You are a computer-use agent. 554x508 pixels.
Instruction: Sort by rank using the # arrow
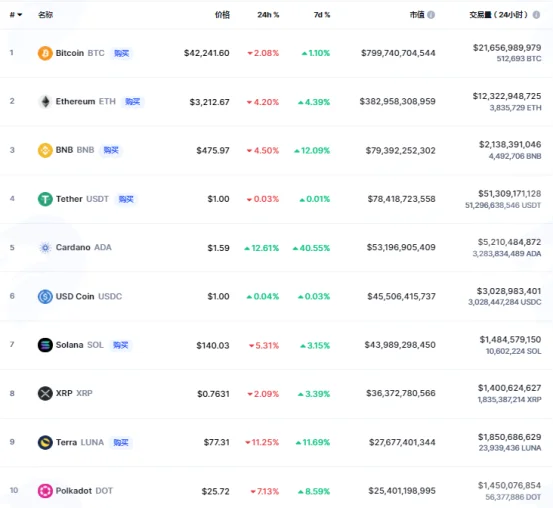[x=16, y=15]
